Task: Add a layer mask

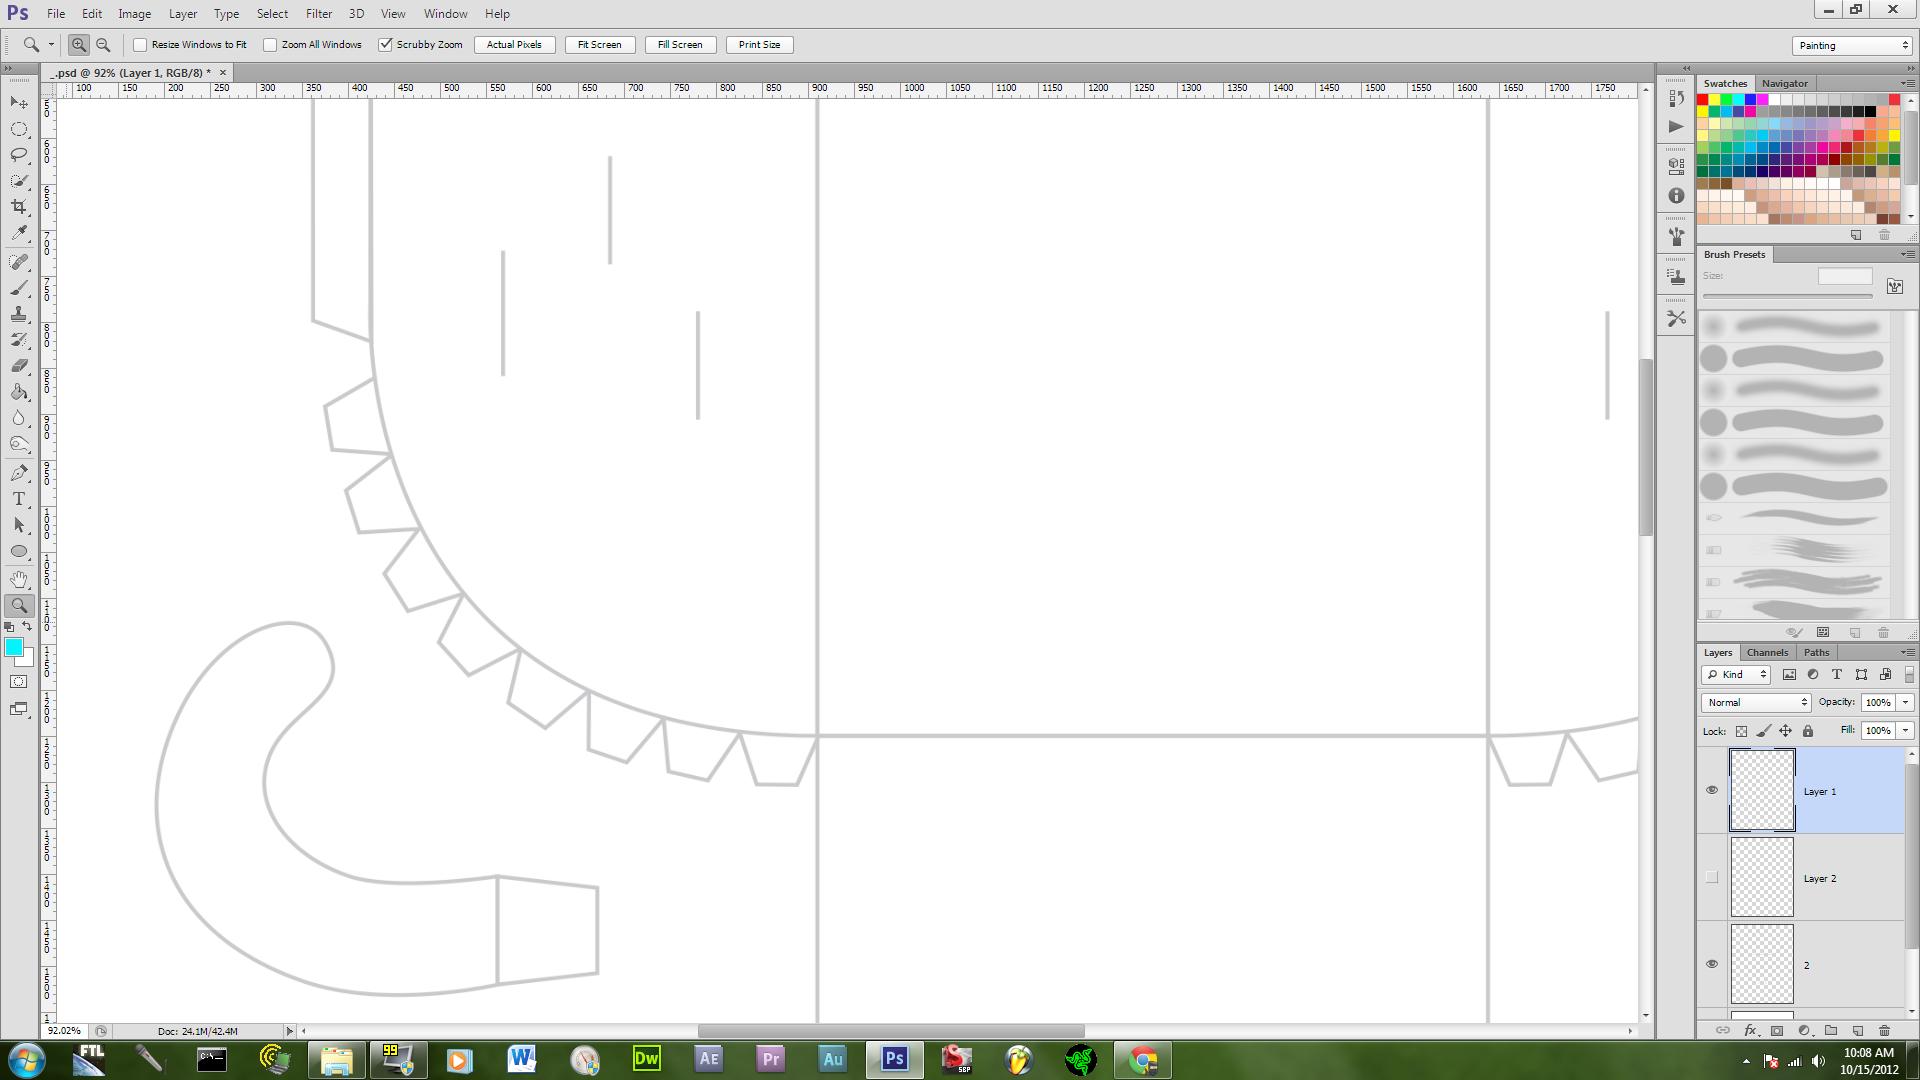Action: click(1777, 1030)
